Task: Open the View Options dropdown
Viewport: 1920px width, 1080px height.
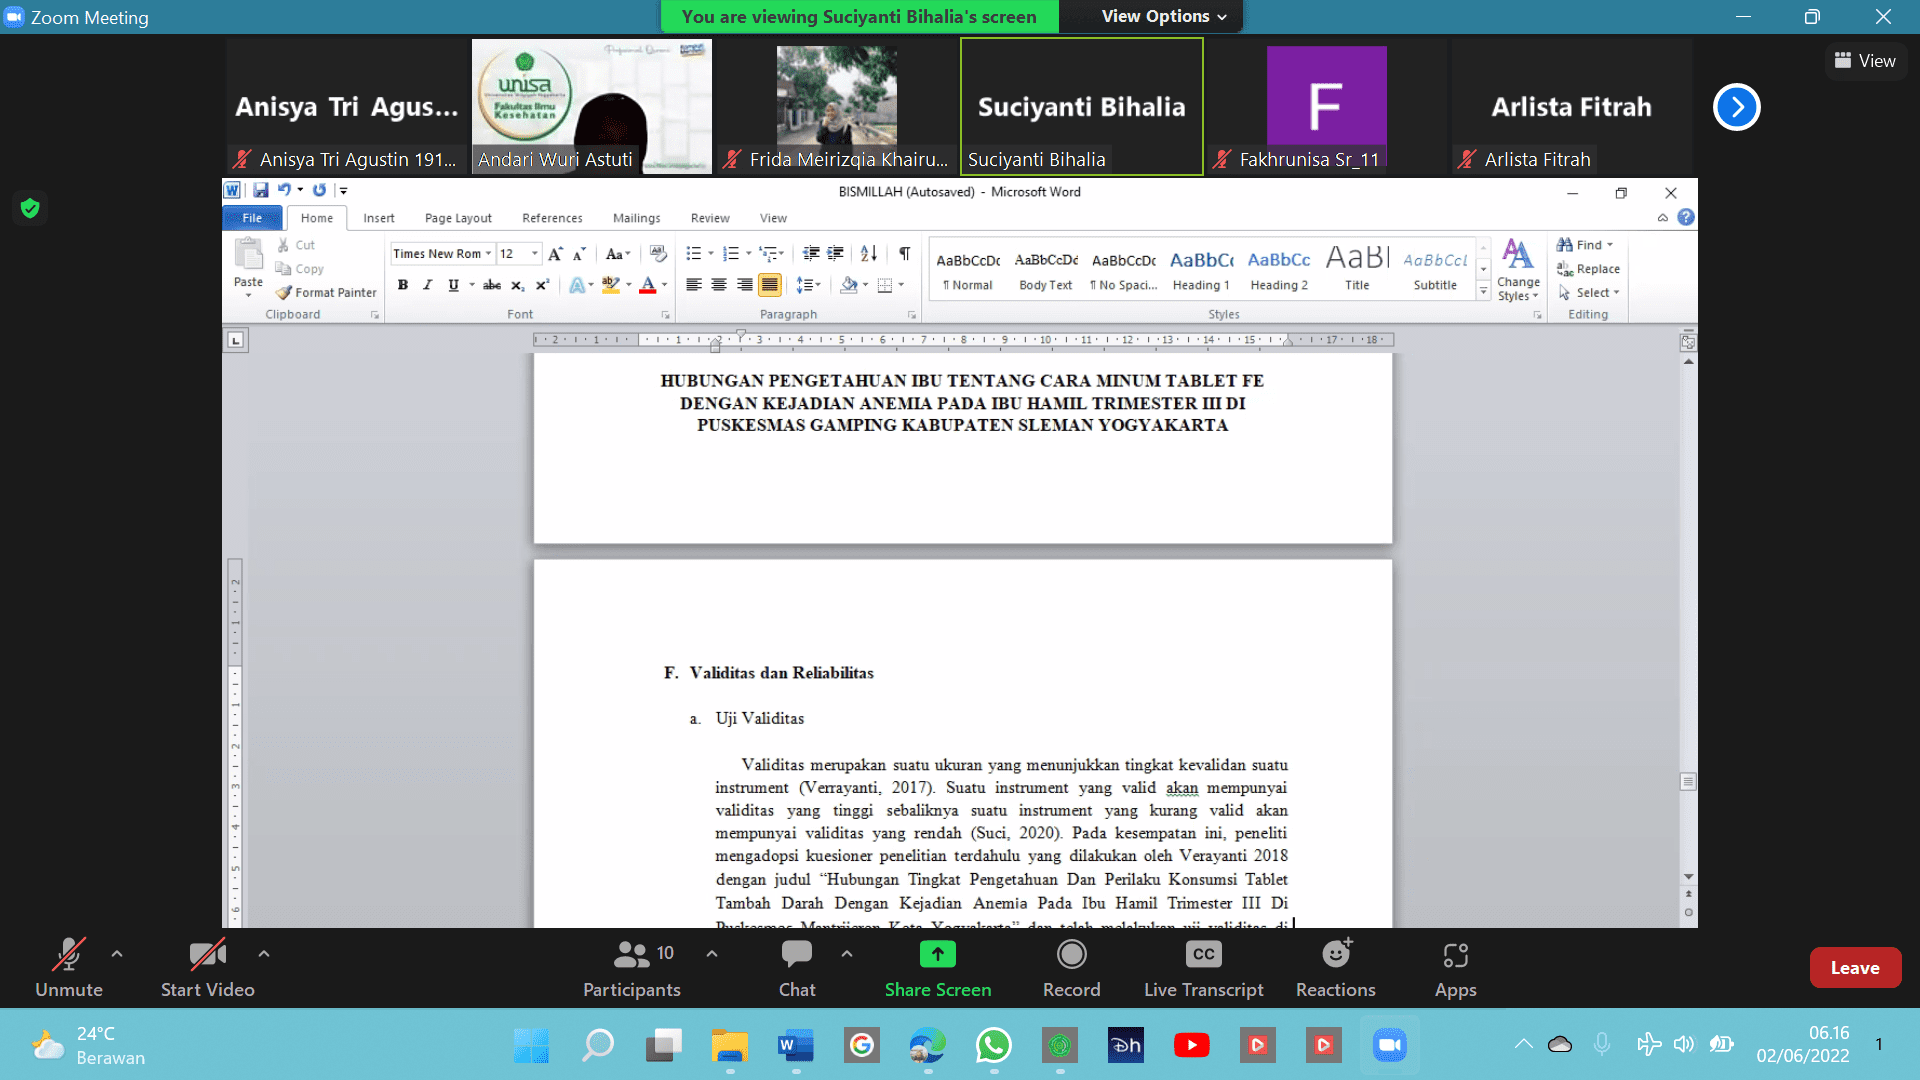Action: tap(1163, 16)
